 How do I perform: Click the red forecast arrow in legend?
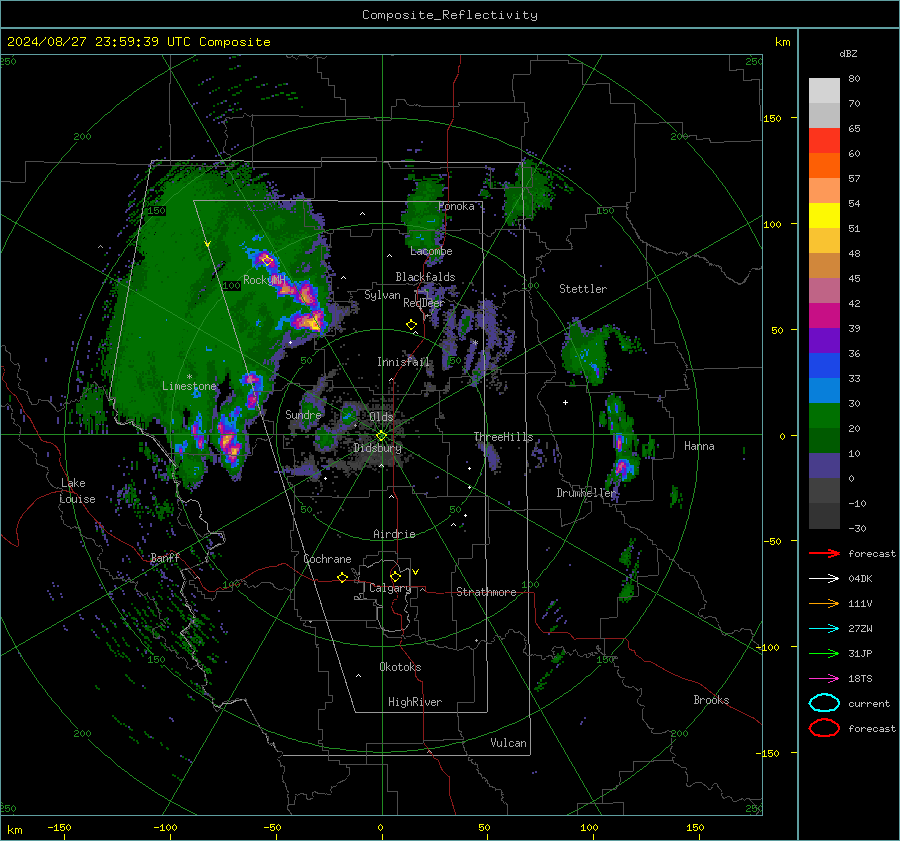(x=824, y=553)
